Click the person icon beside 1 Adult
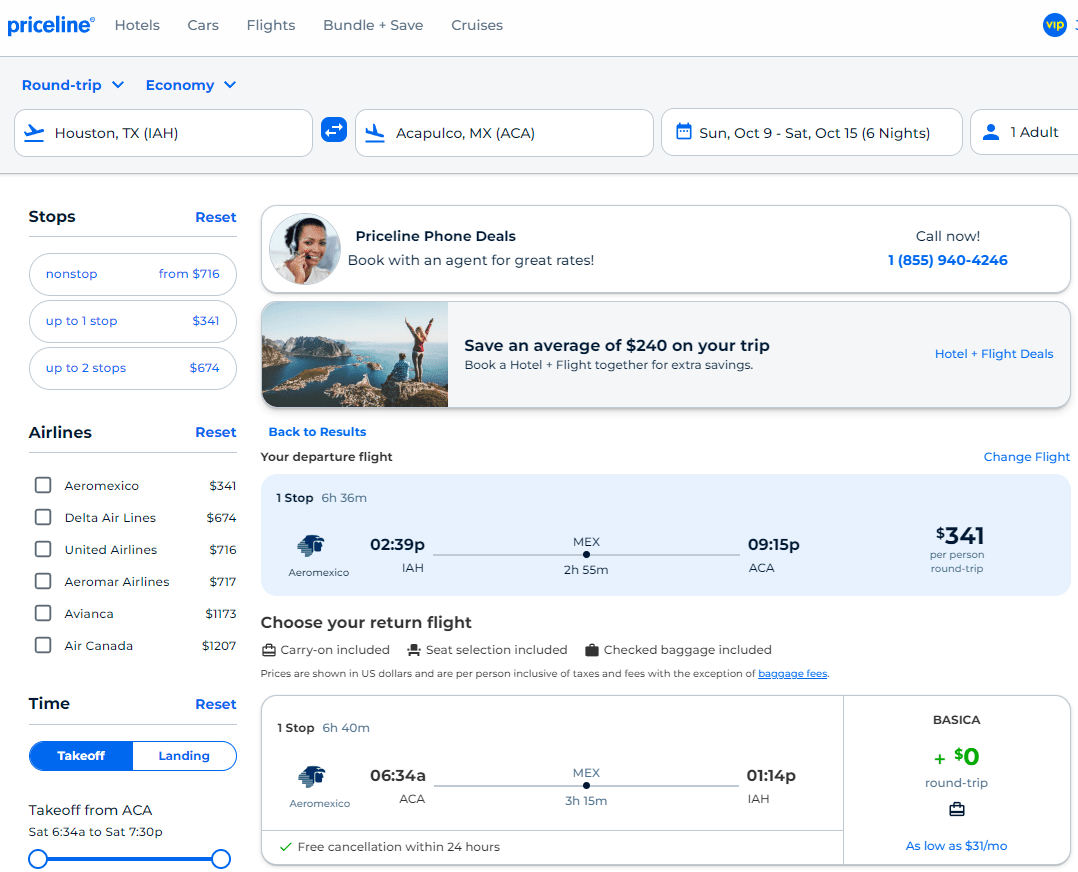The width and height of the screenshot is (1078, 872). click(991, 132)
